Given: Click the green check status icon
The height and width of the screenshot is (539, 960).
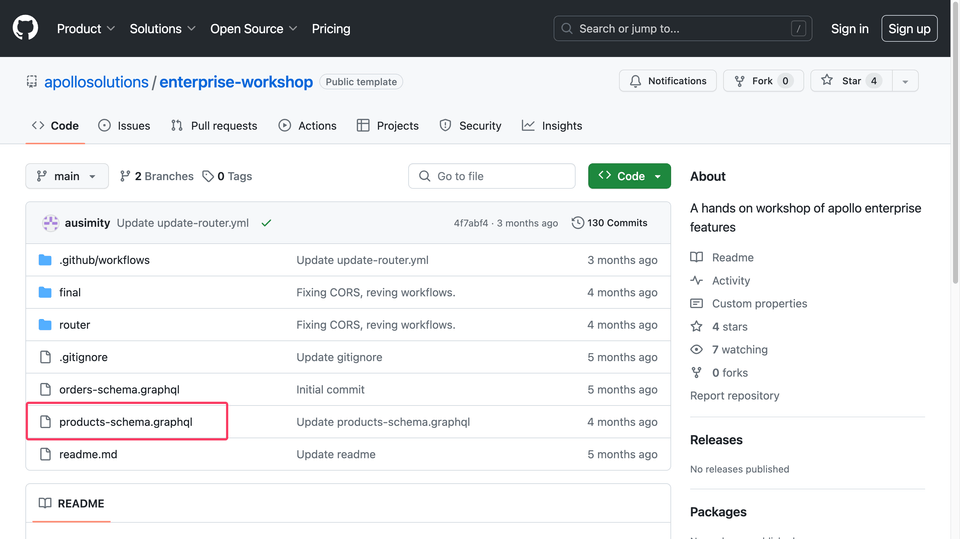Looking at the screenshot, I should pyautogui.click(x=266, y=223).
